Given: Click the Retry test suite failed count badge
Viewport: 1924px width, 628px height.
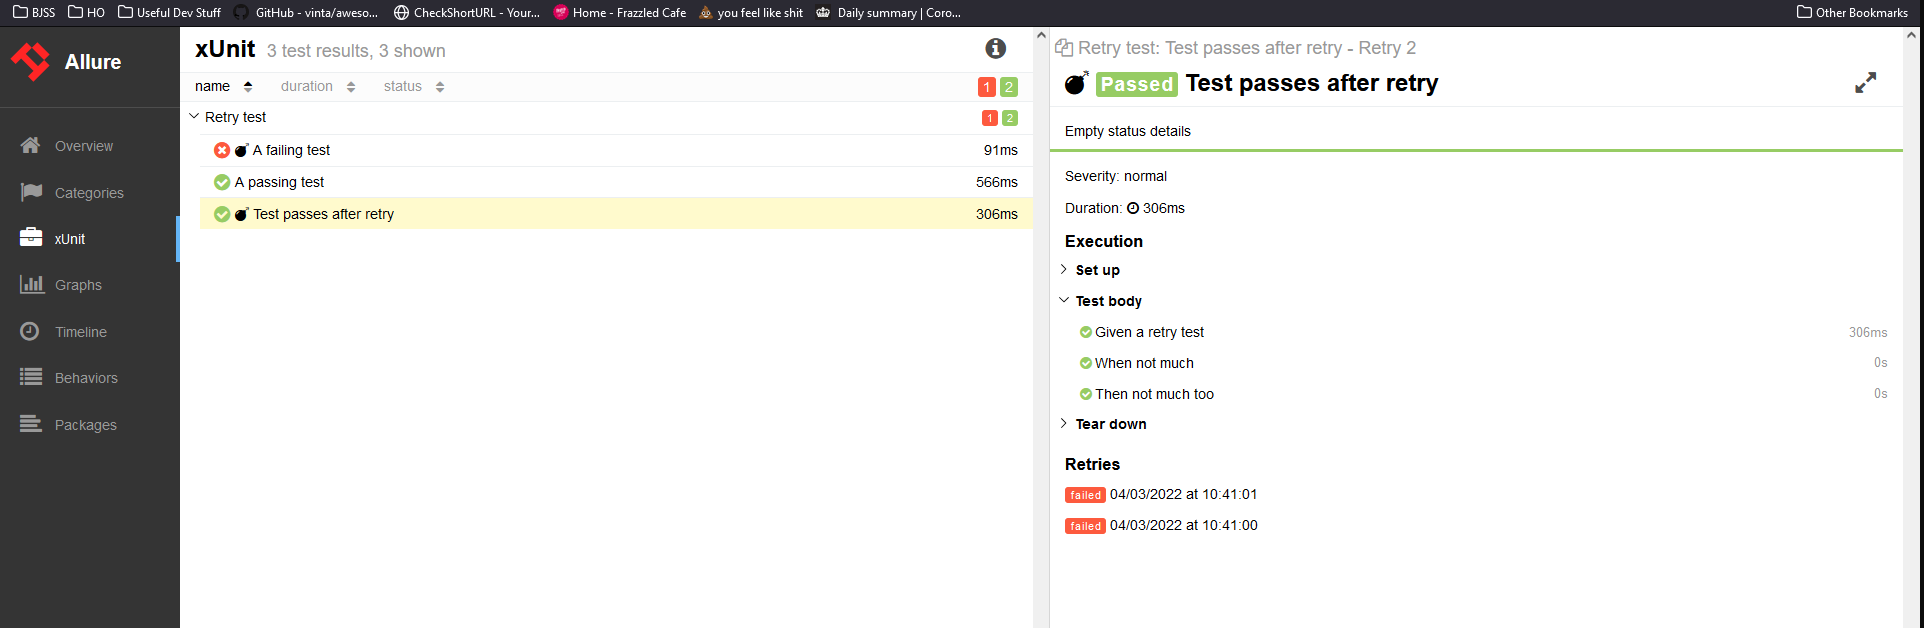Looking at the screenshot, I should pos(990,118).
